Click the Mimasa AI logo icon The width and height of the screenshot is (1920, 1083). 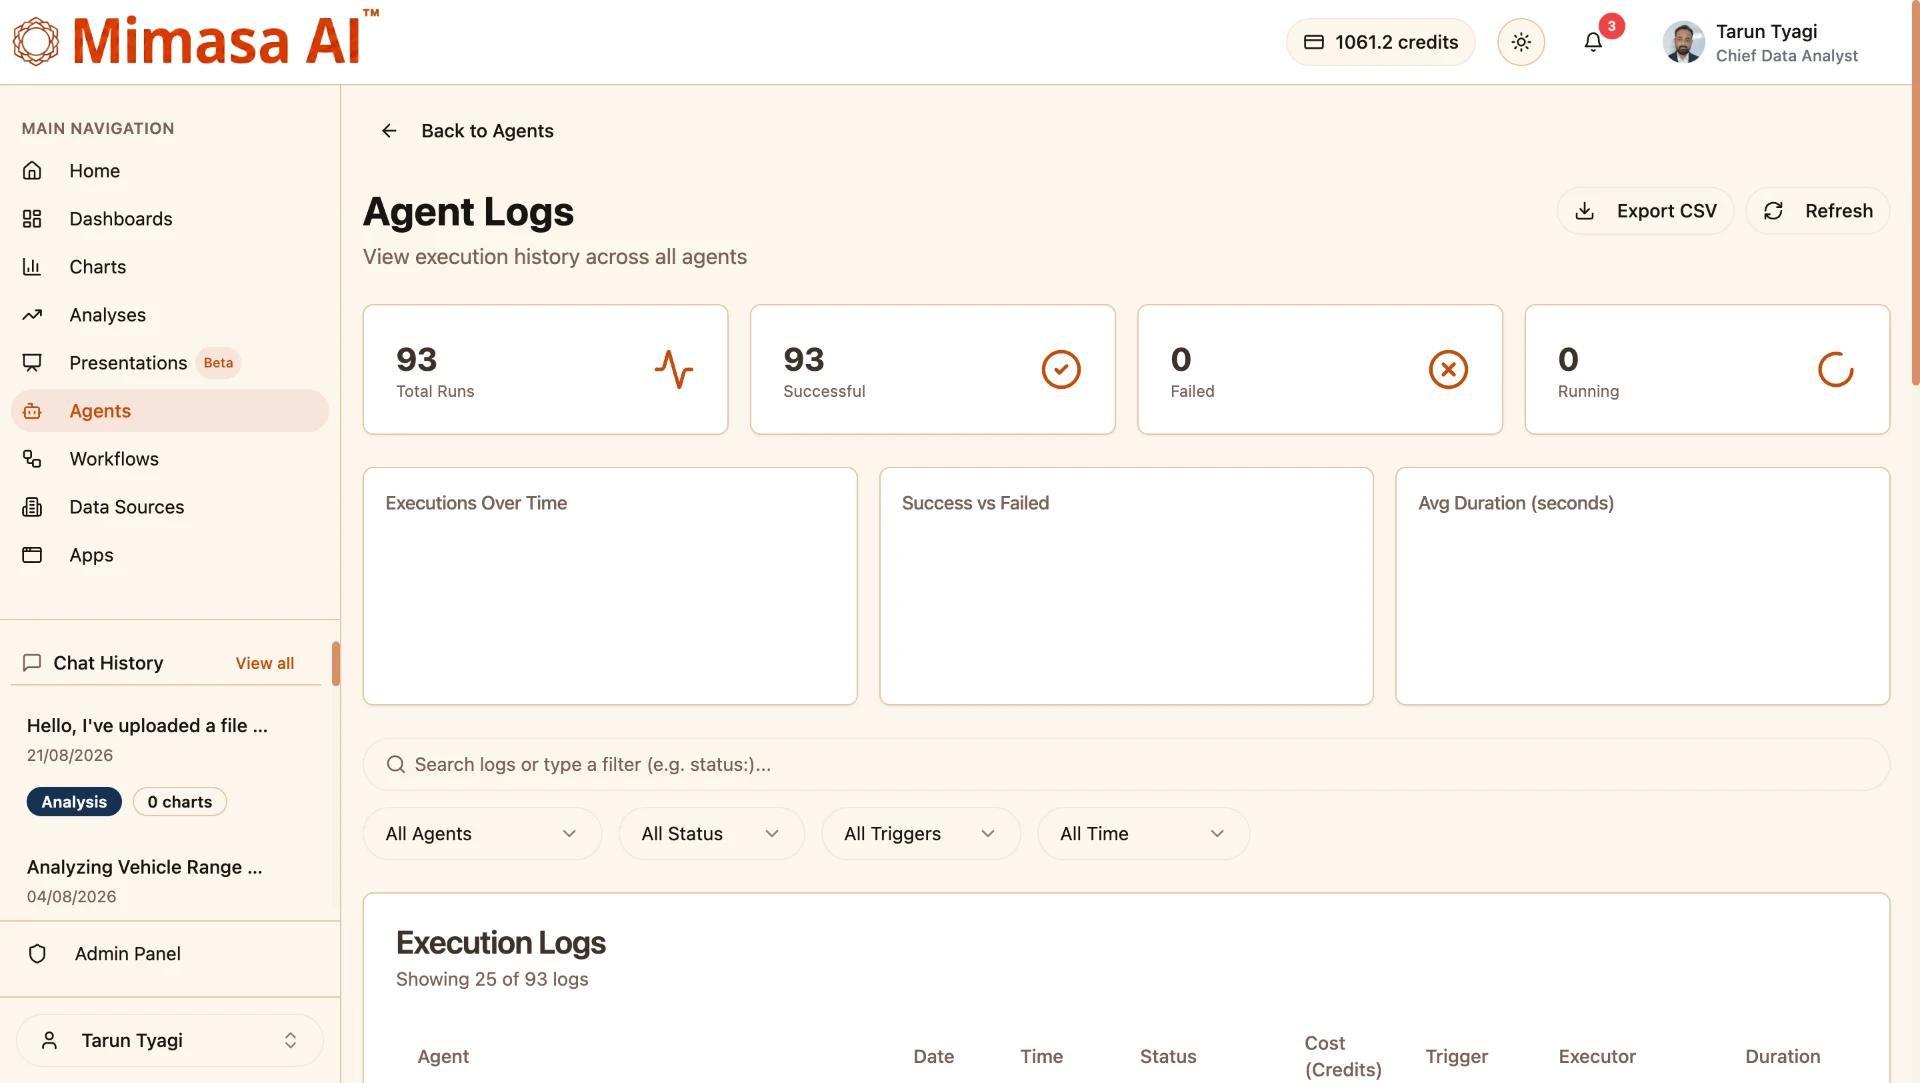tap(36, 41)
